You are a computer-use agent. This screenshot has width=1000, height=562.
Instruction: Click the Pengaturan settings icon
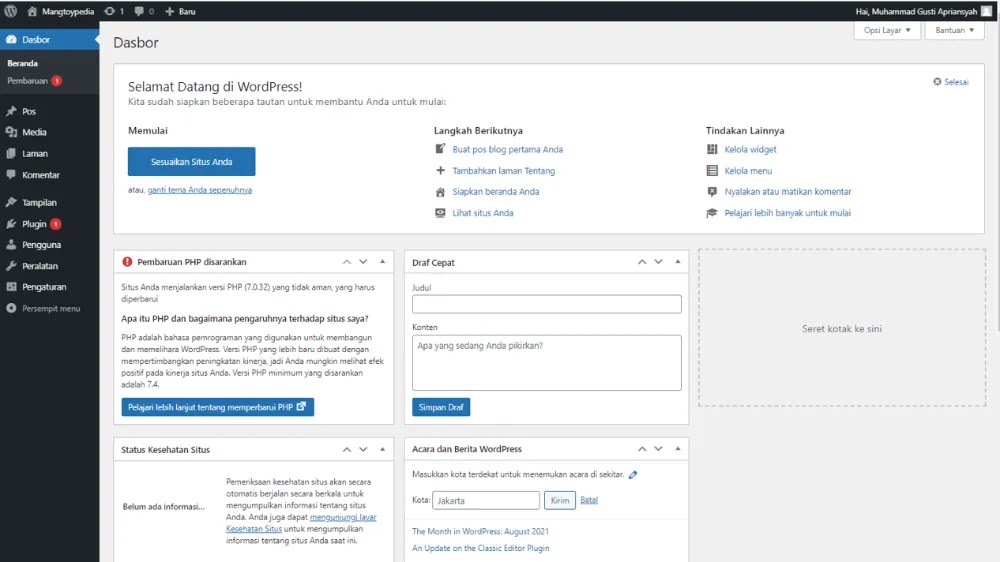(11, 286)
